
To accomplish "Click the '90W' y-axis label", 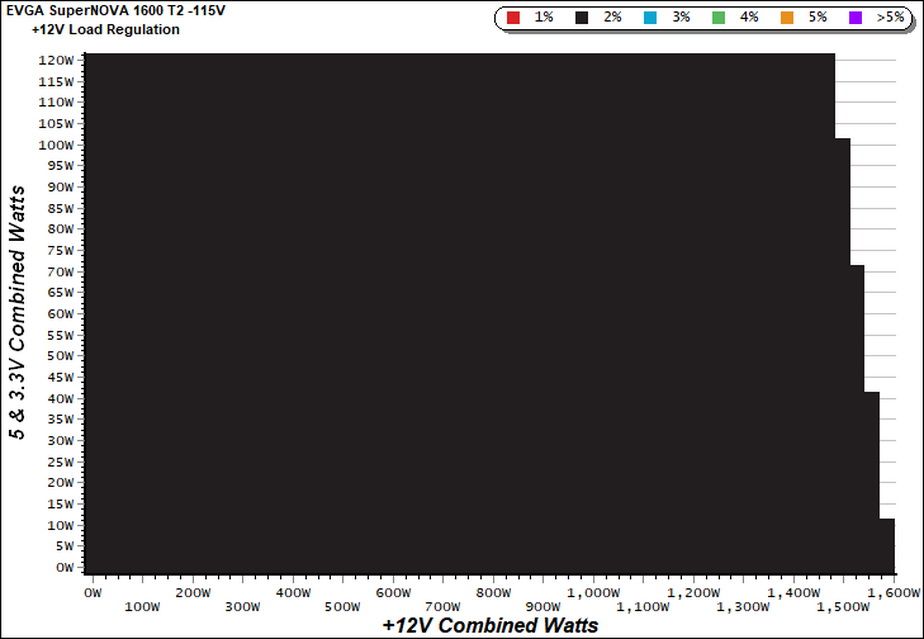I will point(61,187).
